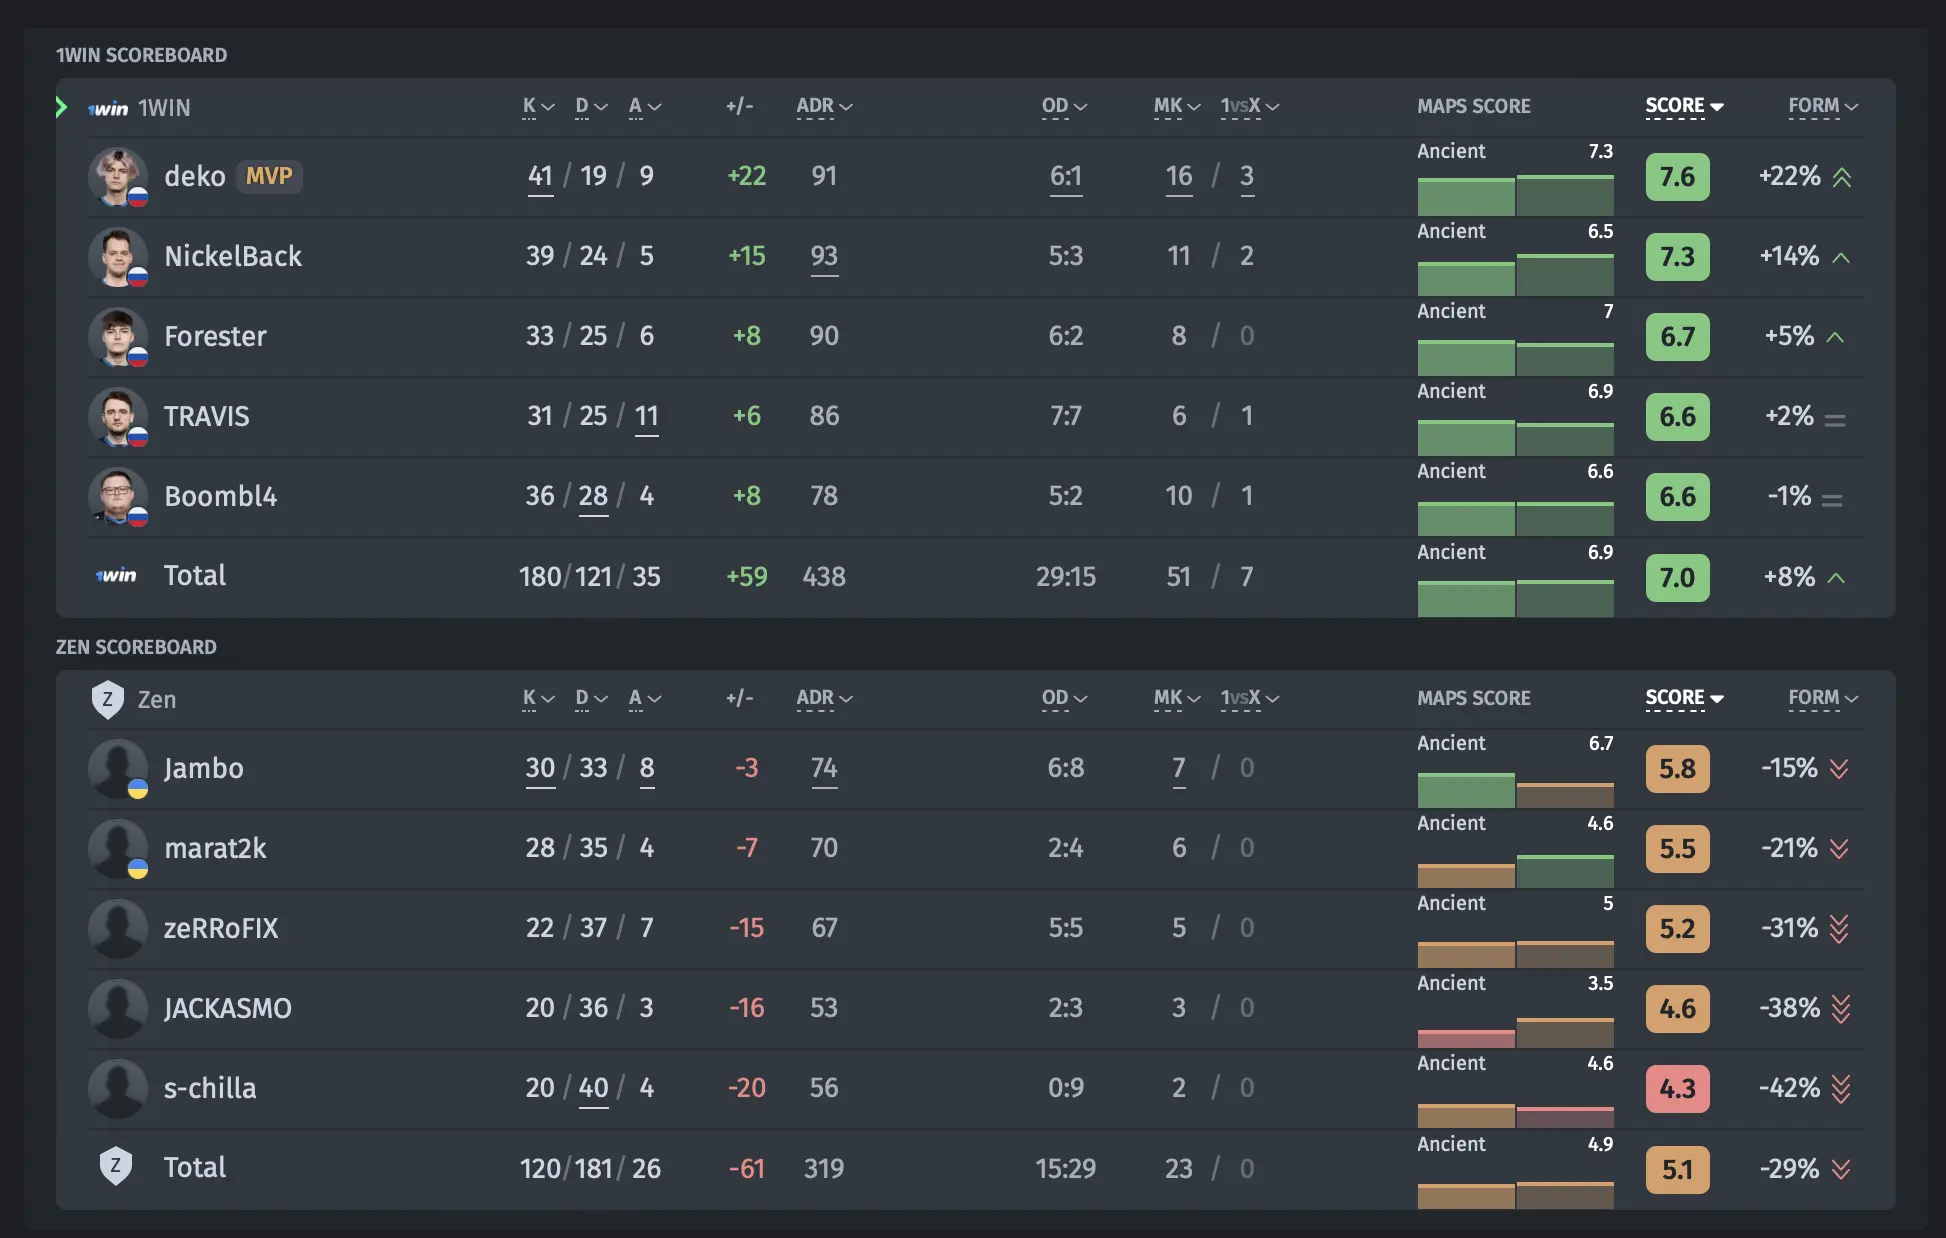The image size is (1946, 1238).
Task: Click Forester's player avatar
Action: (118, 336)
